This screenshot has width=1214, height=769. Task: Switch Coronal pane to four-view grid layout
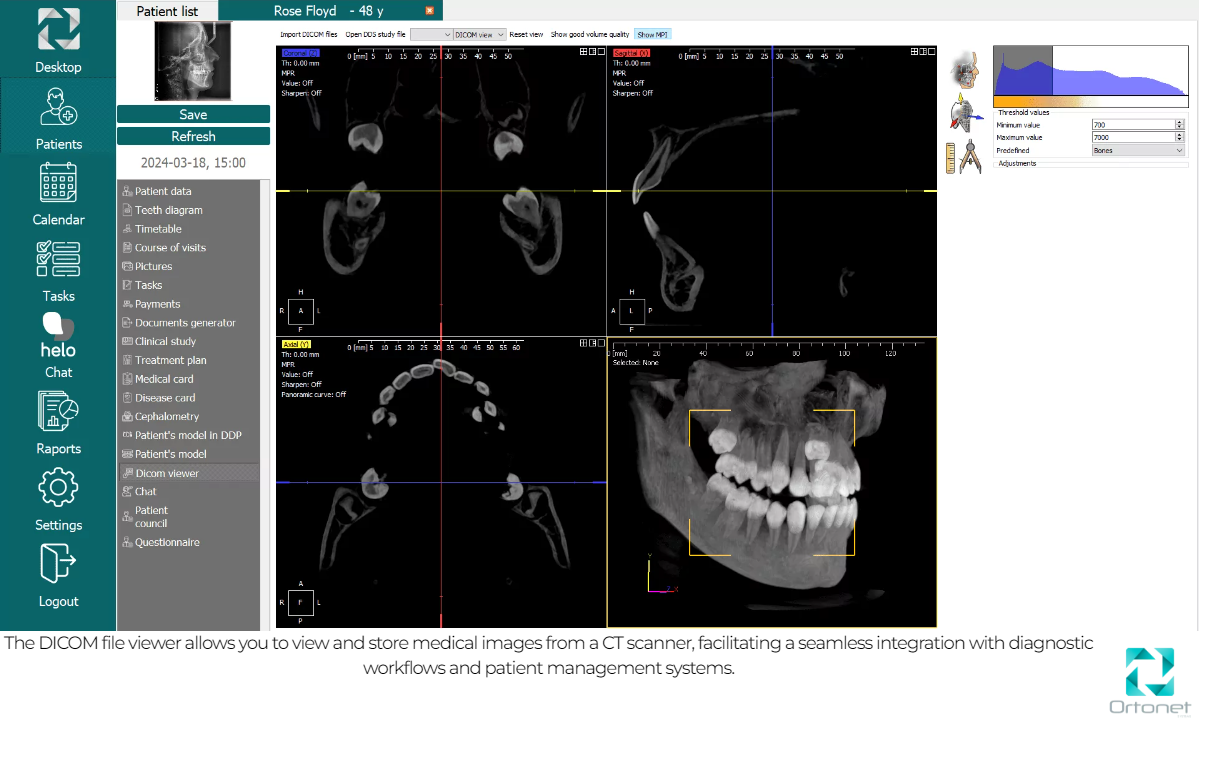(x=583, y=51)
